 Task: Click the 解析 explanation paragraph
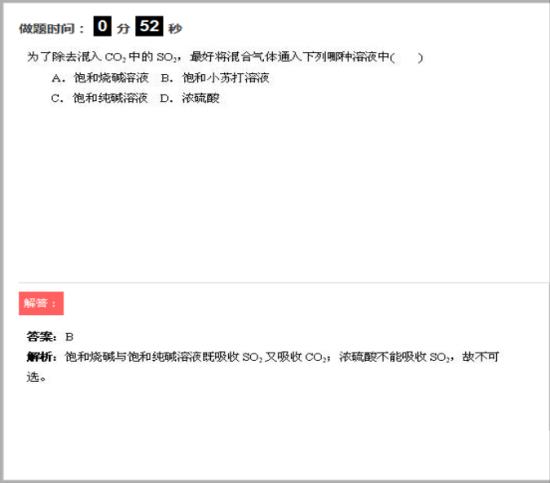pyautogui.click(x=263, y=367)
